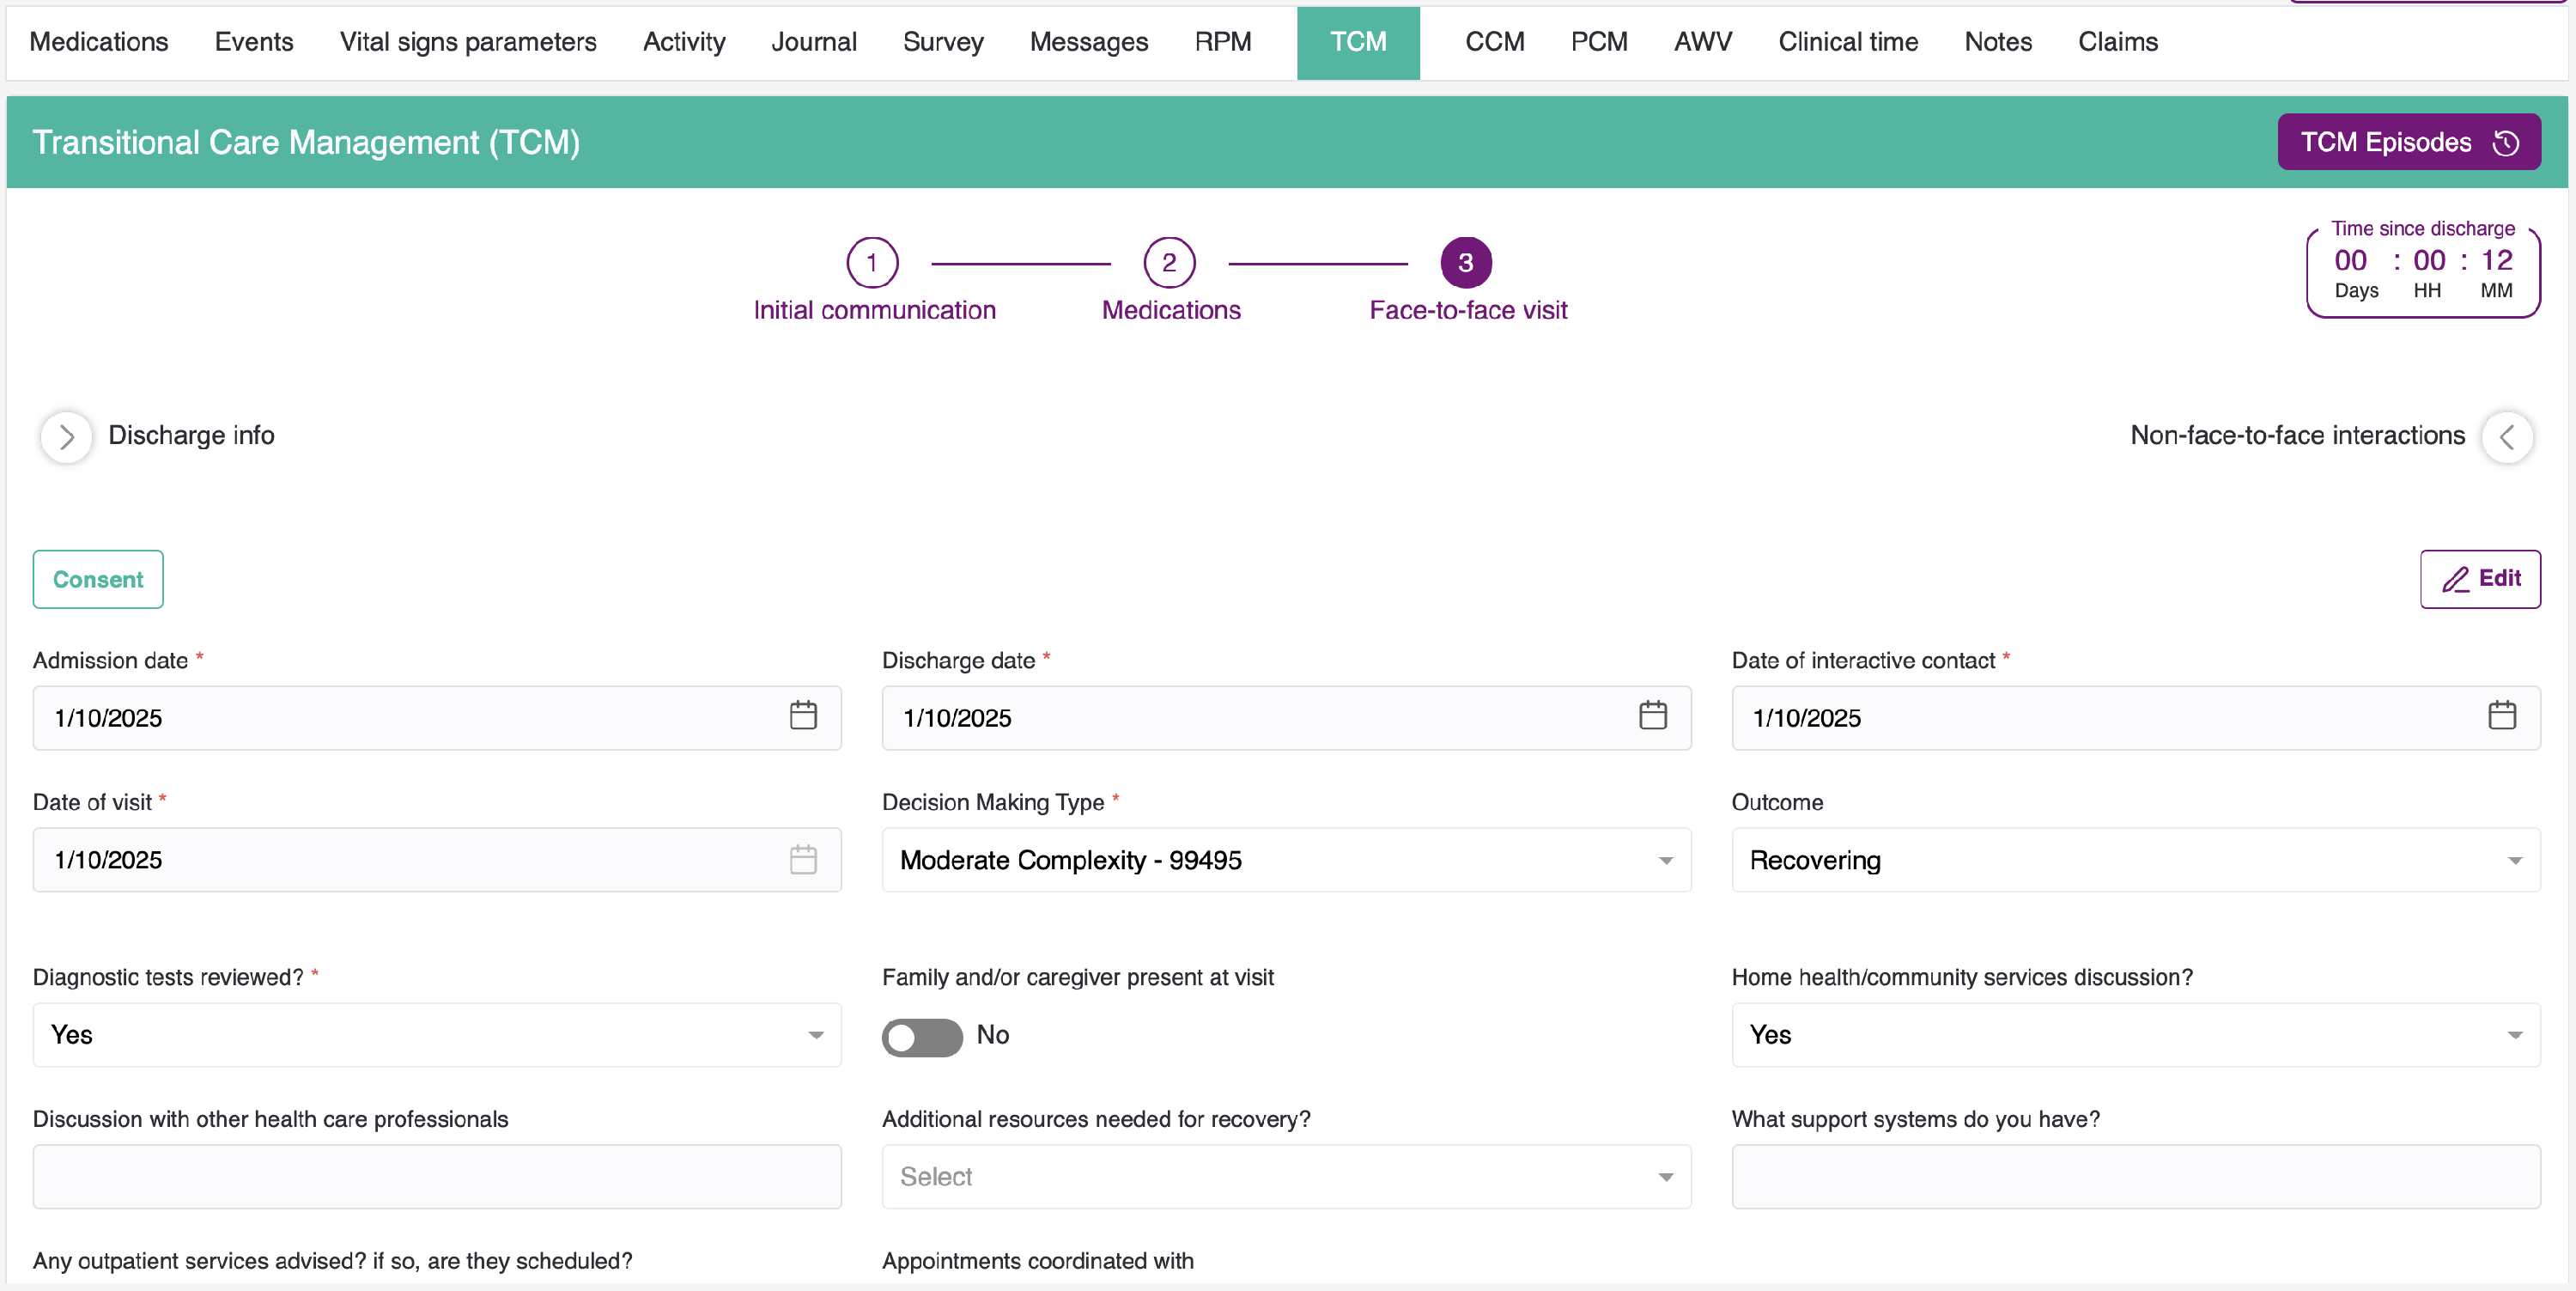Select step 3 Face-to-face visit circle
This screenshot has height=1291, width=2576.
pyautogui.click(x=1465, y=263)
